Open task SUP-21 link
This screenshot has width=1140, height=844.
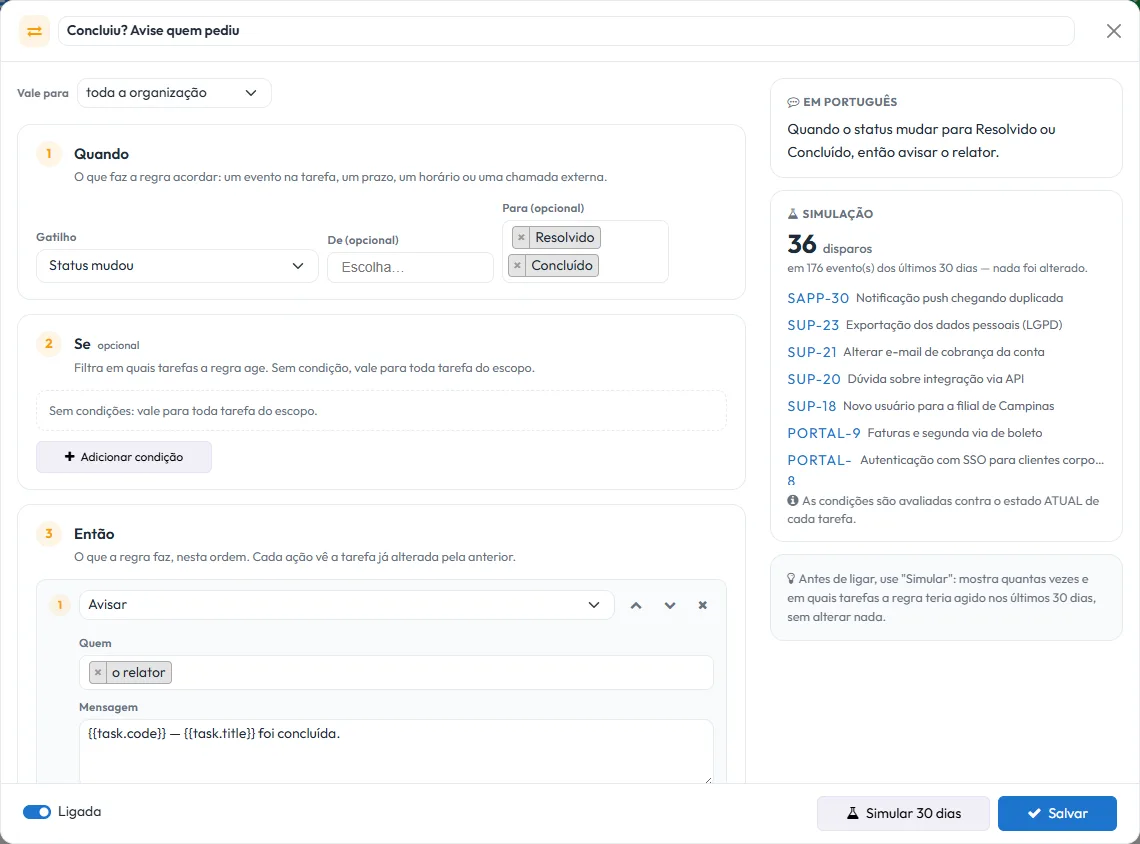pyautogui.click(x=812, y=352)
